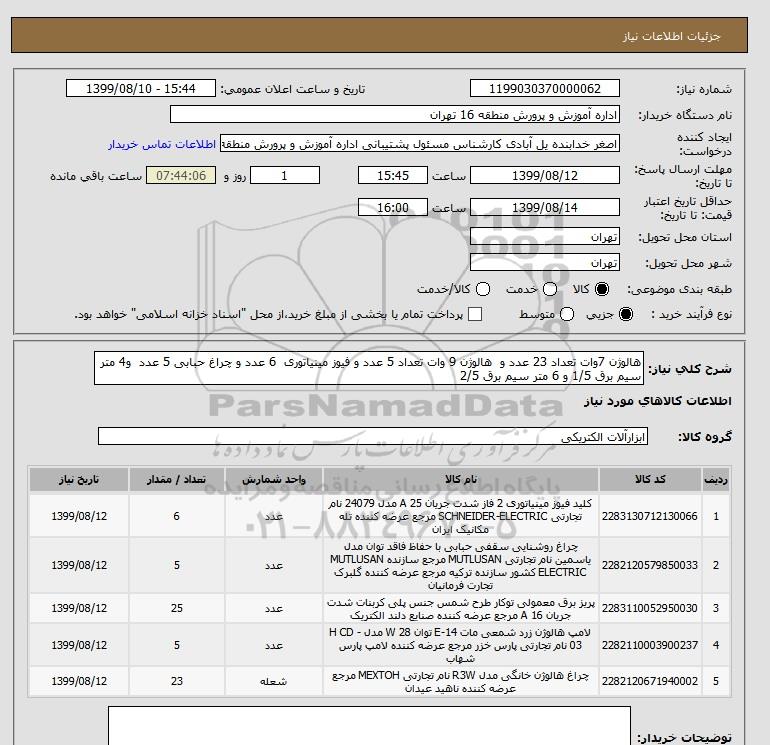
Task: Click the SCHNEIDER-ELECTRIC fuse switch item name
Action: tap(461, 516)
